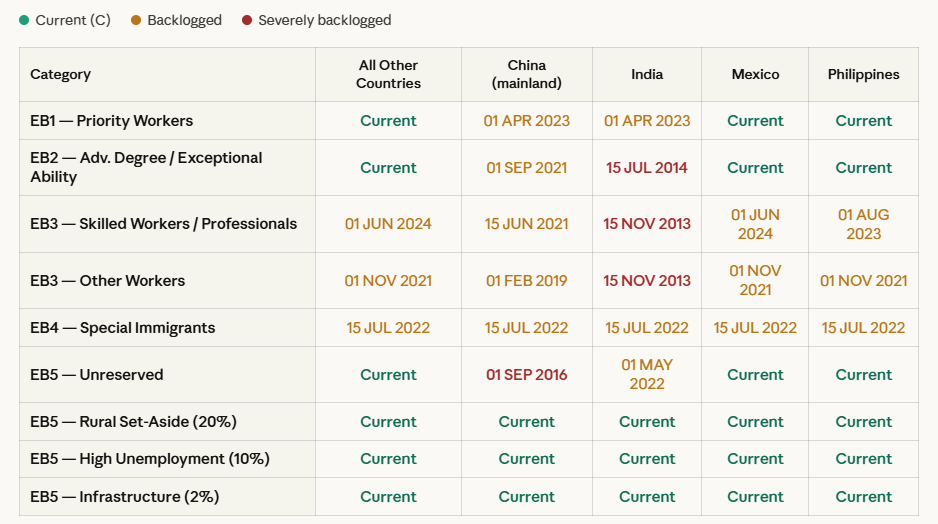Image resolution: width=938 pixels, height=524 pixels.
Task: Select the 01 JUN 2024 All Other Countries date
Action: (388, 224)
